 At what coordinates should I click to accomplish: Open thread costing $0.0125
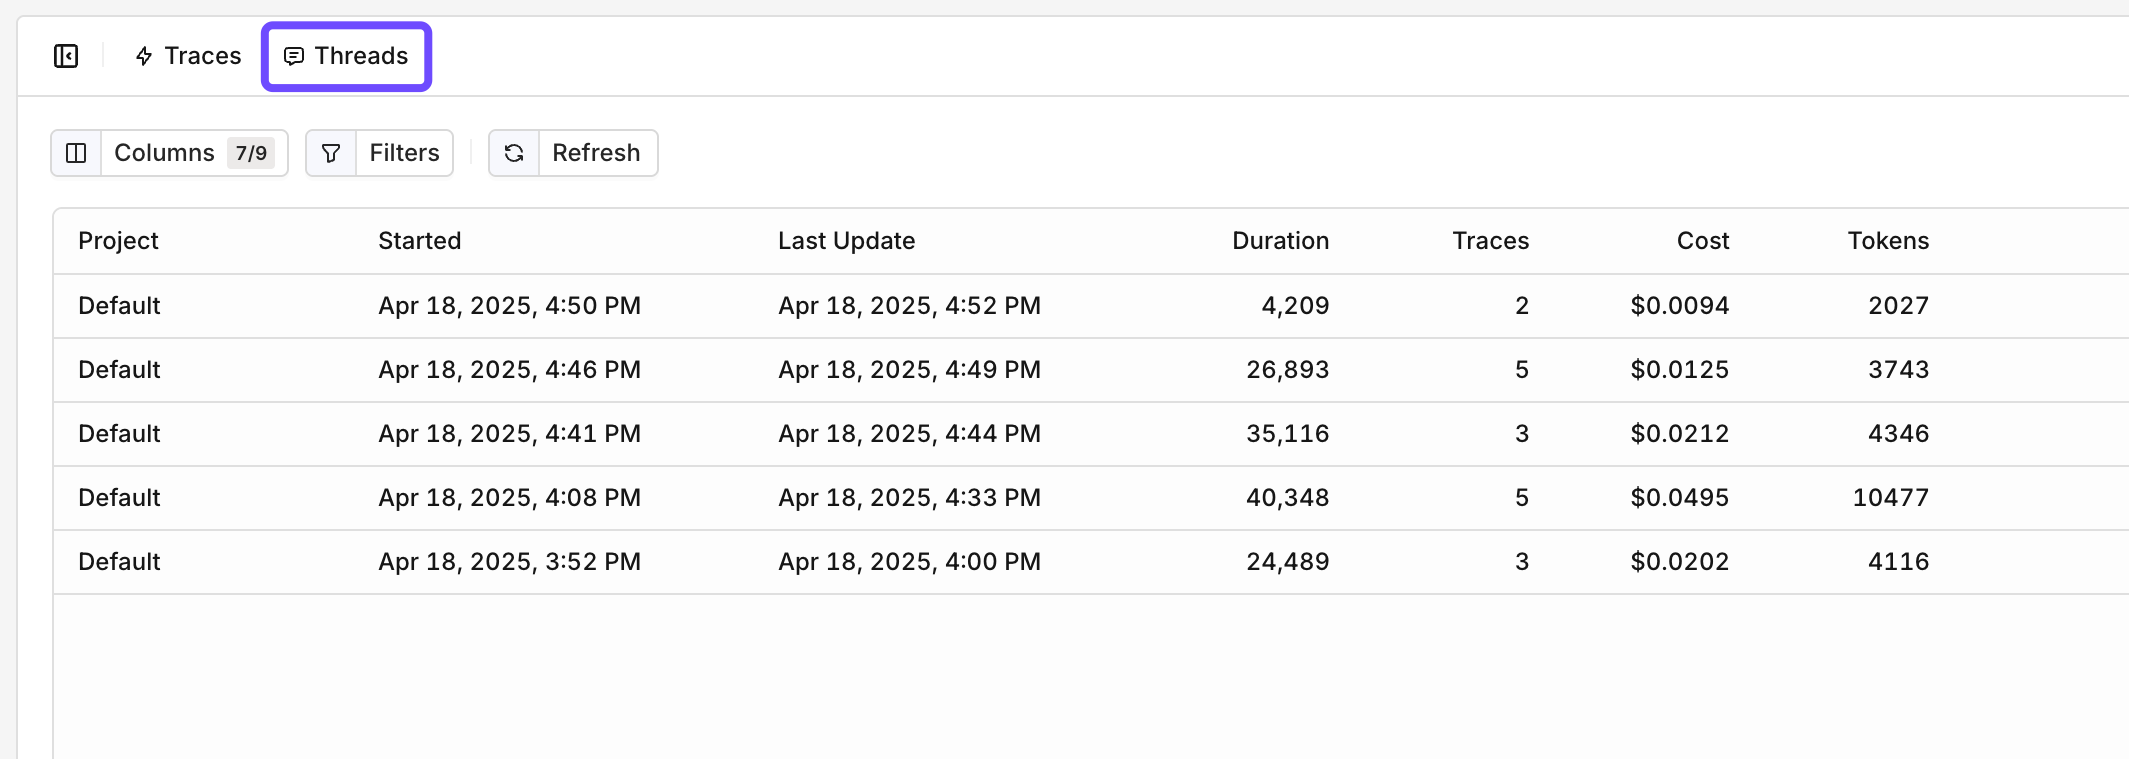pos(1679,370)
